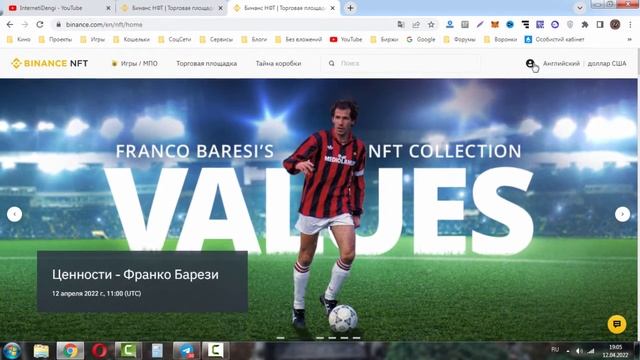Click the blue person extension icon

[x=449, y=24]
